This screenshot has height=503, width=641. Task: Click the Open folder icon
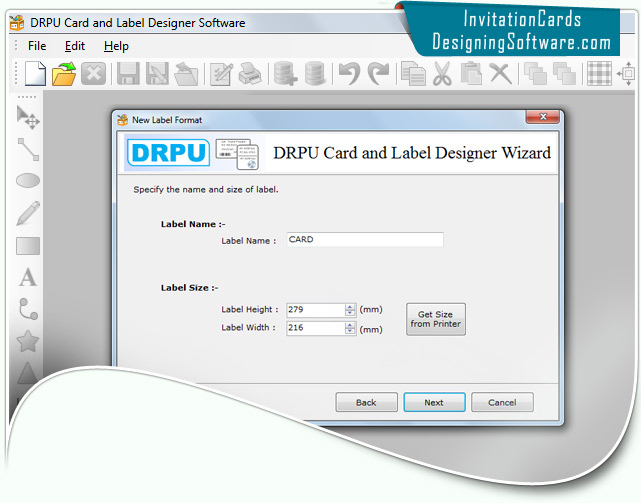[x=64, y=73]
